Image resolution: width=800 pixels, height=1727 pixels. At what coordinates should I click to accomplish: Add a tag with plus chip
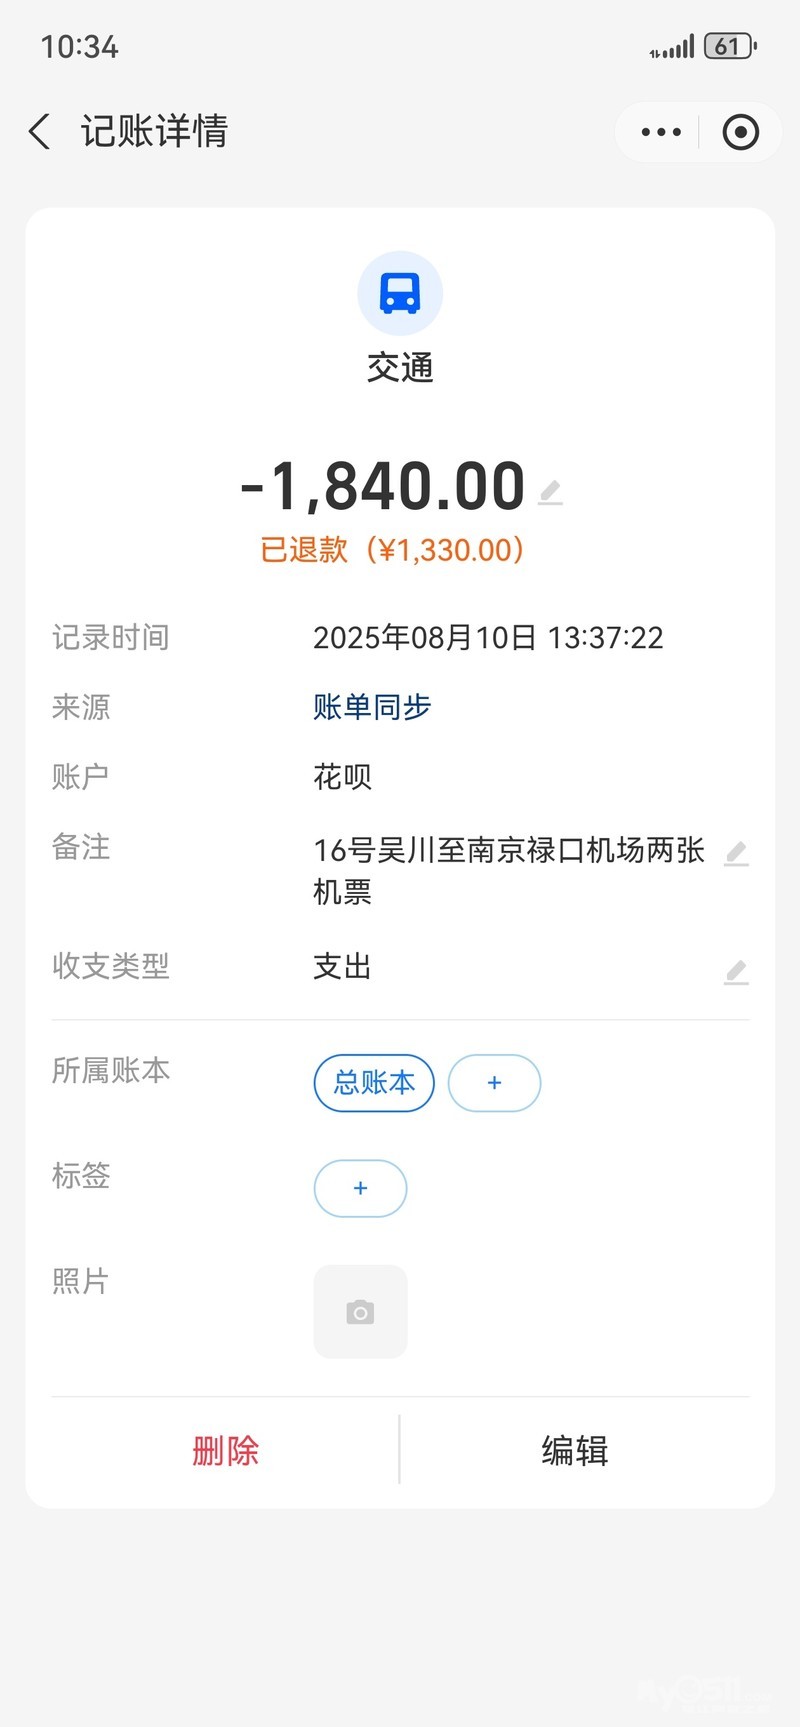point(360,1188)
